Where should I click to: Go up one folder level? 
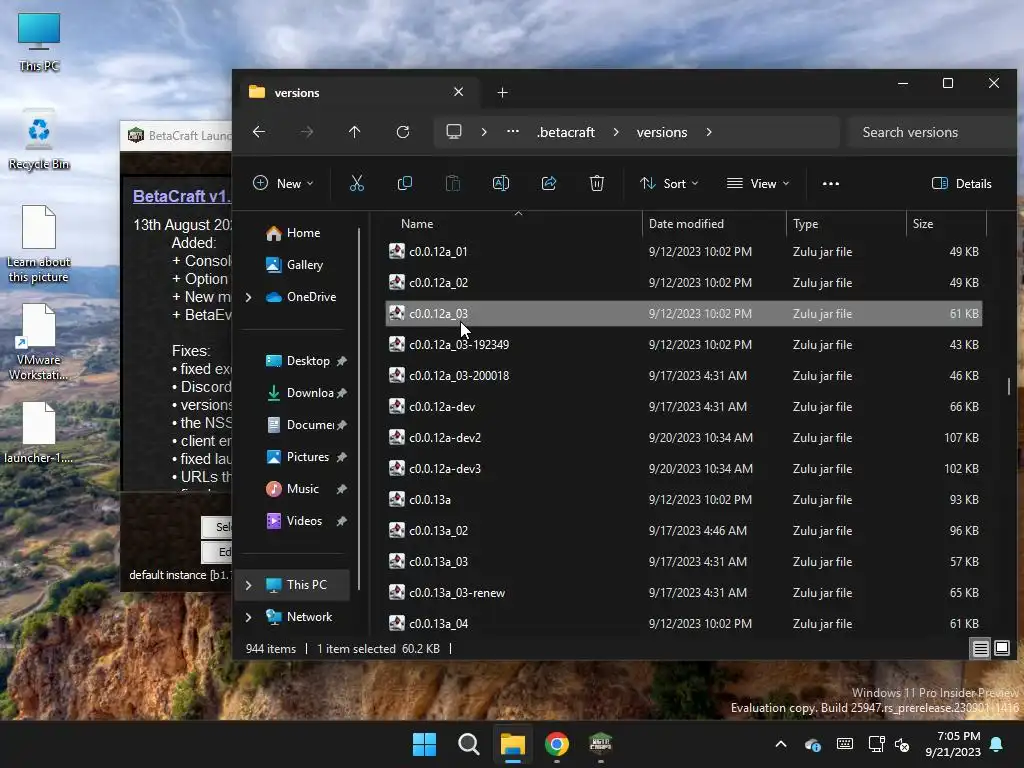(x=355, y=132)
